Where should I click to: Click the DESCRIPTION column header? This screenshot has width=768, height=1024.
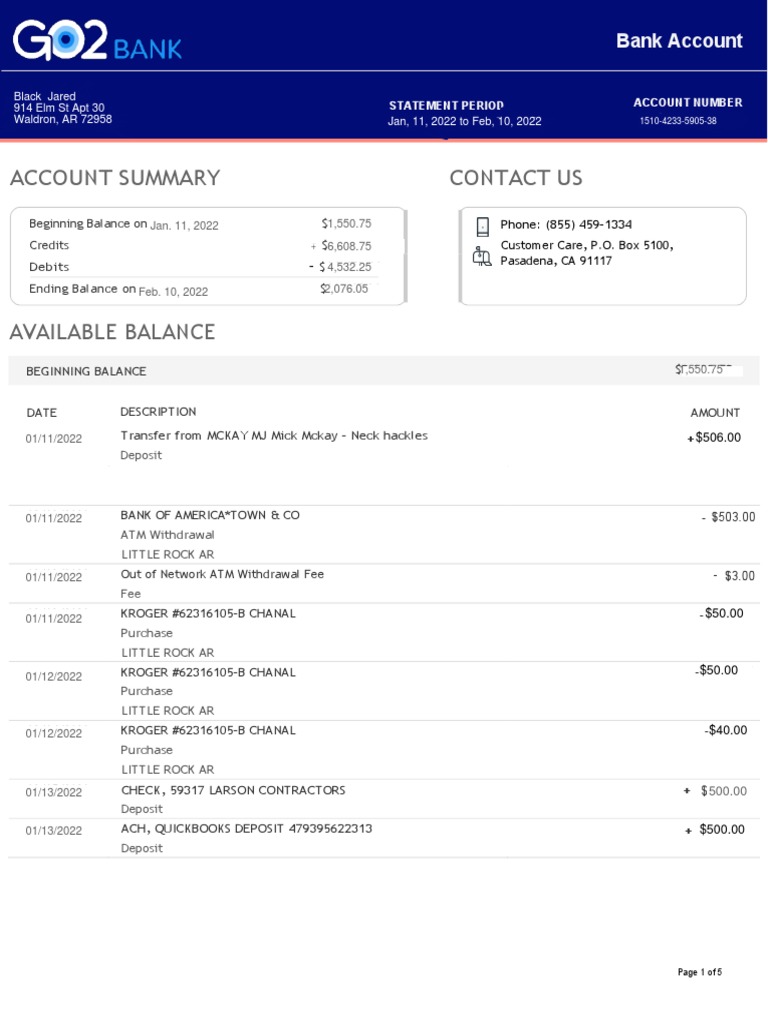[x=158, y=412]
